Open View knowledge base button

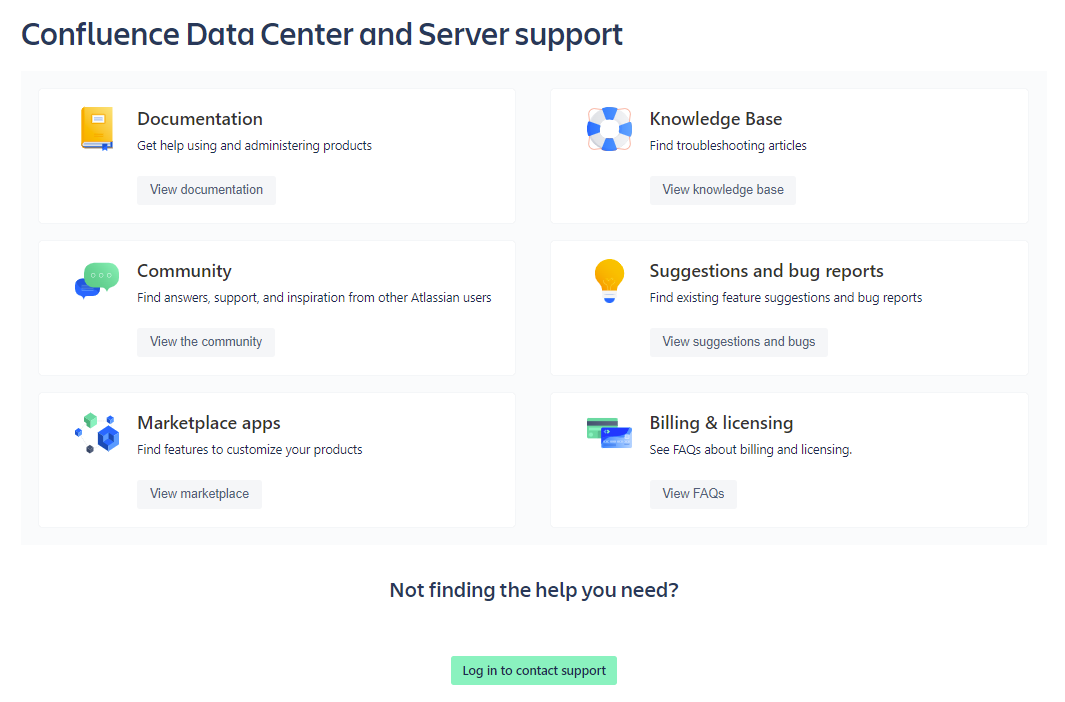723,190
